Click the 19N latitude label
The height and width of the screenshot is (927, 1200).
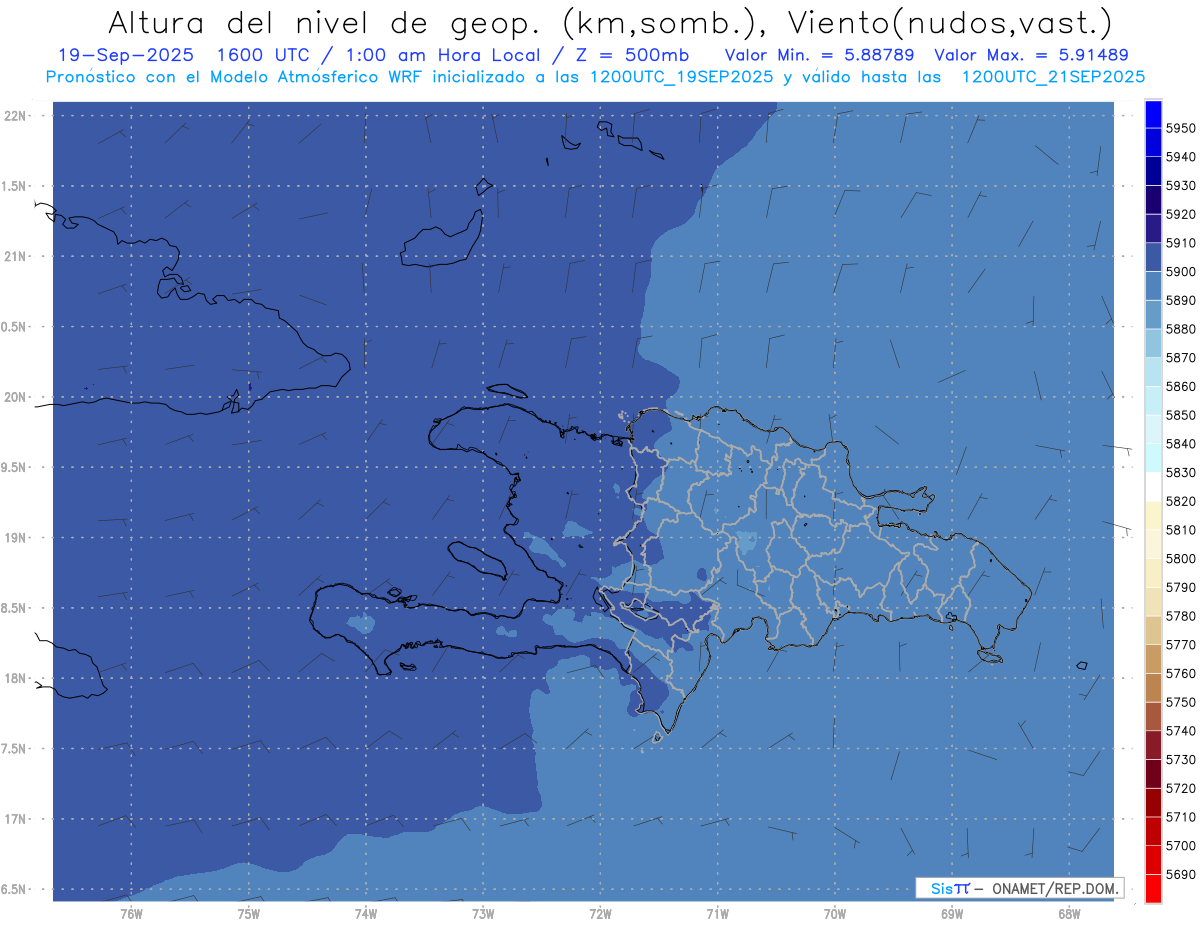(15, 538)
